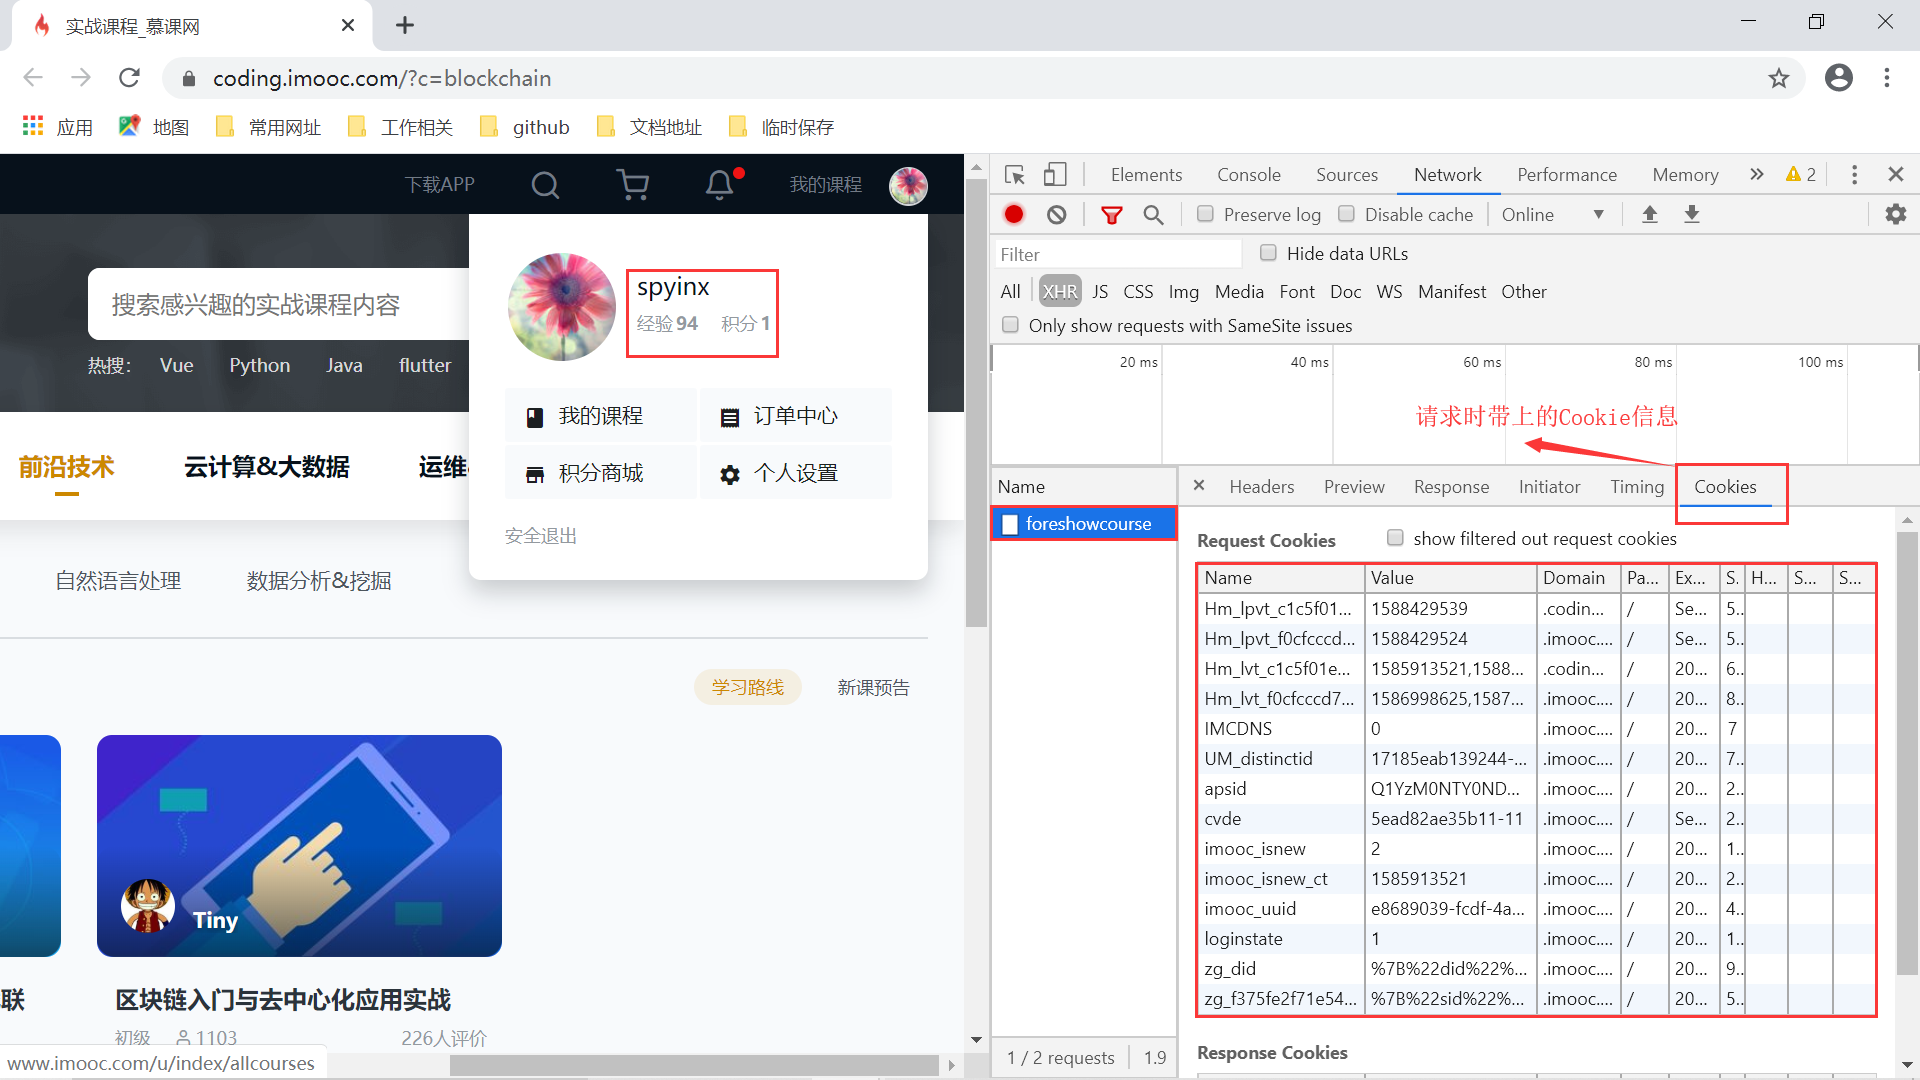Check show filtered out request cookies
Viewport: 1920px width, 1080px height.
coord(1395,538)
